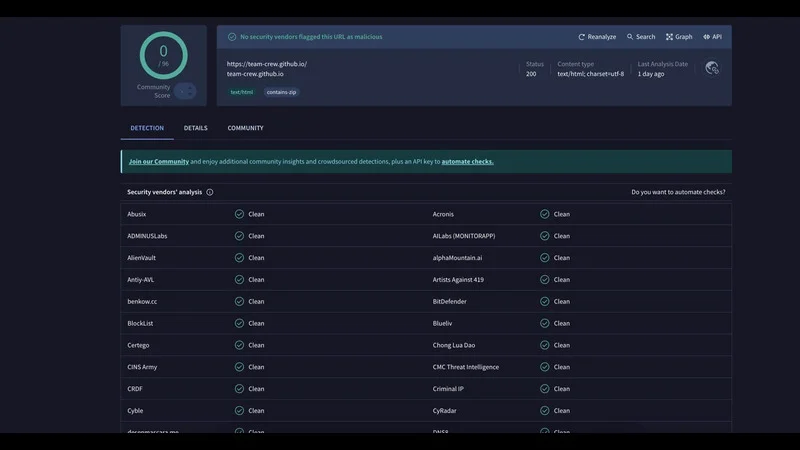Viewport: 800px width, 450px height.
Task: Click the Acronis clean check icon
Action: tap(545, 214)
